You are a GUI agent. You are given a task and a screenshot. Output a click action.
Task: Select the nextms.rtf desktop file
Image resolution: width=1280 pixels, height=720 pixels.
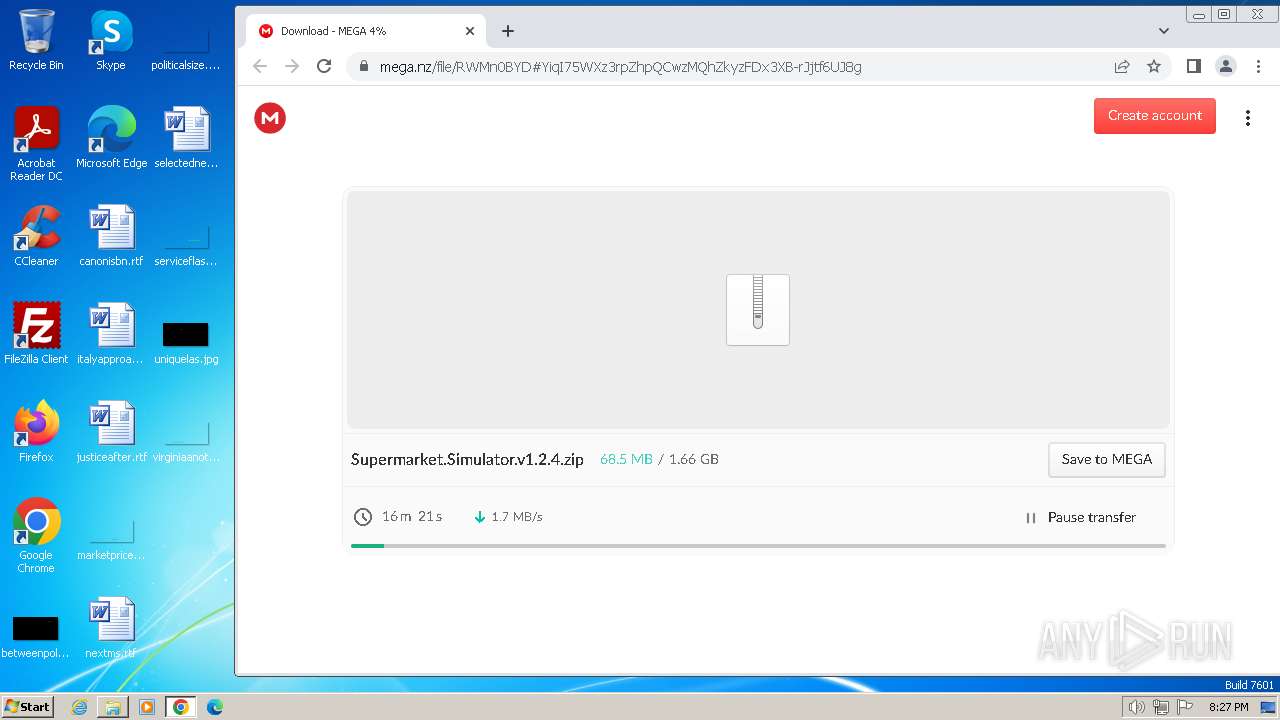(x=111, y=628)
